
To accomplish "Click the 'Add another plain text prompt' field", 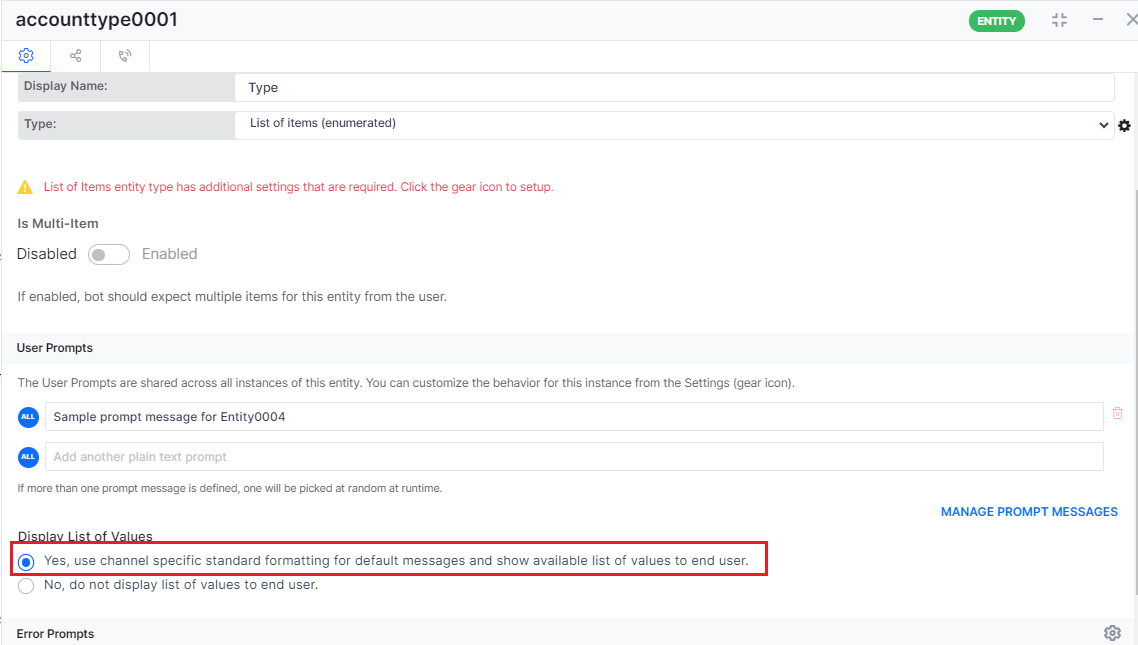I will click(574, 457).
